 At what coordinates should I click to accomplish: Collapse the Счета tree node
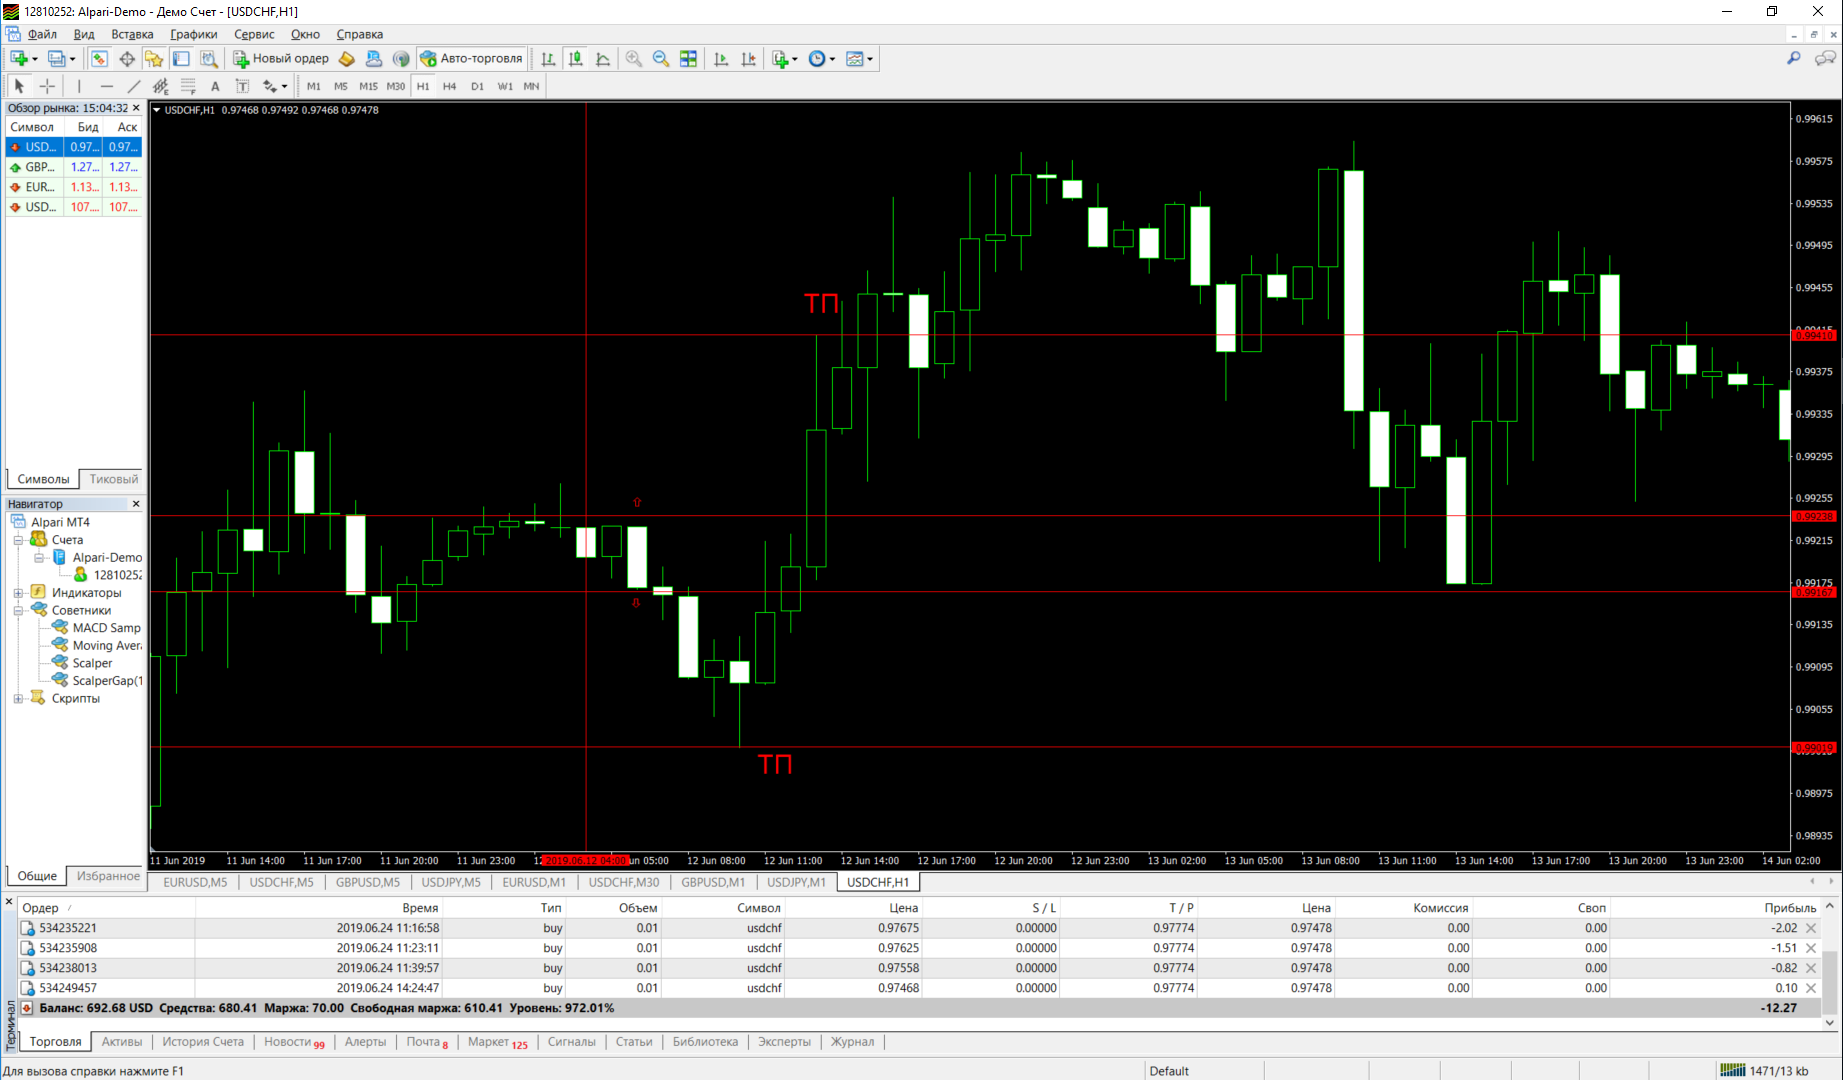pos(18,540)
